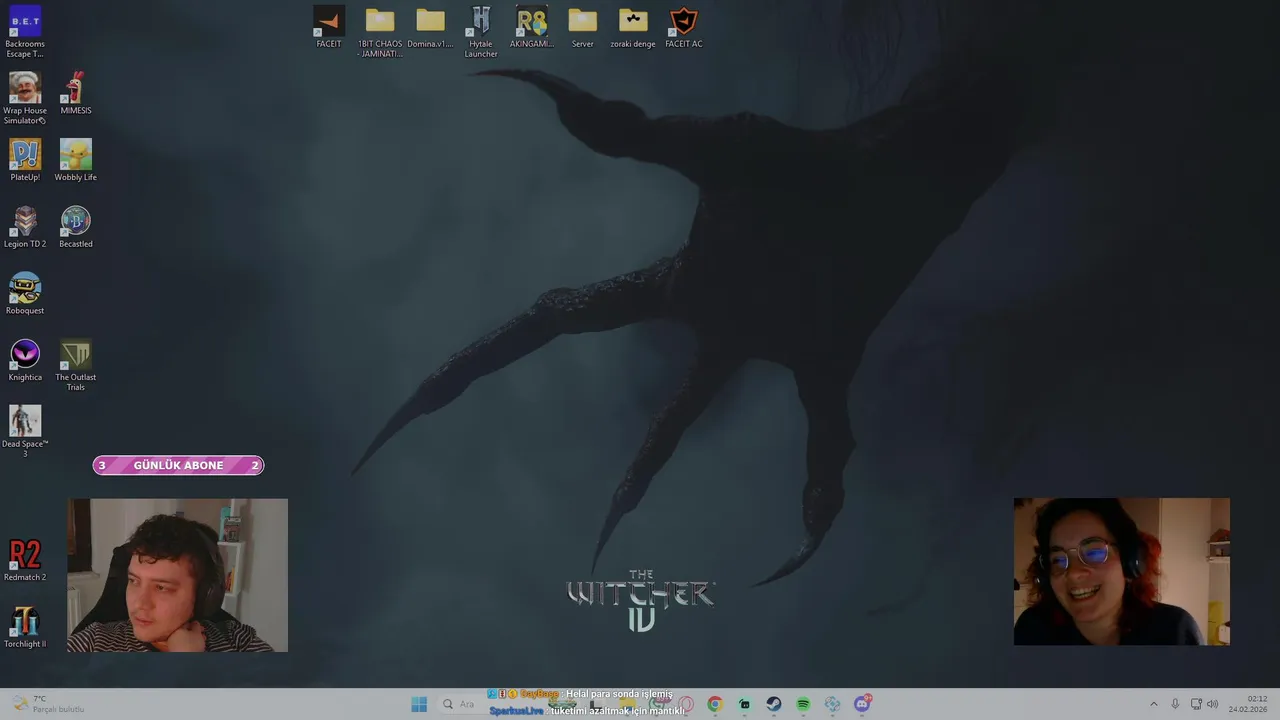The width and height of the screenshot is (1280, 720).
Task: Expand the hidden system tray icons
Action: [1153, 704]
